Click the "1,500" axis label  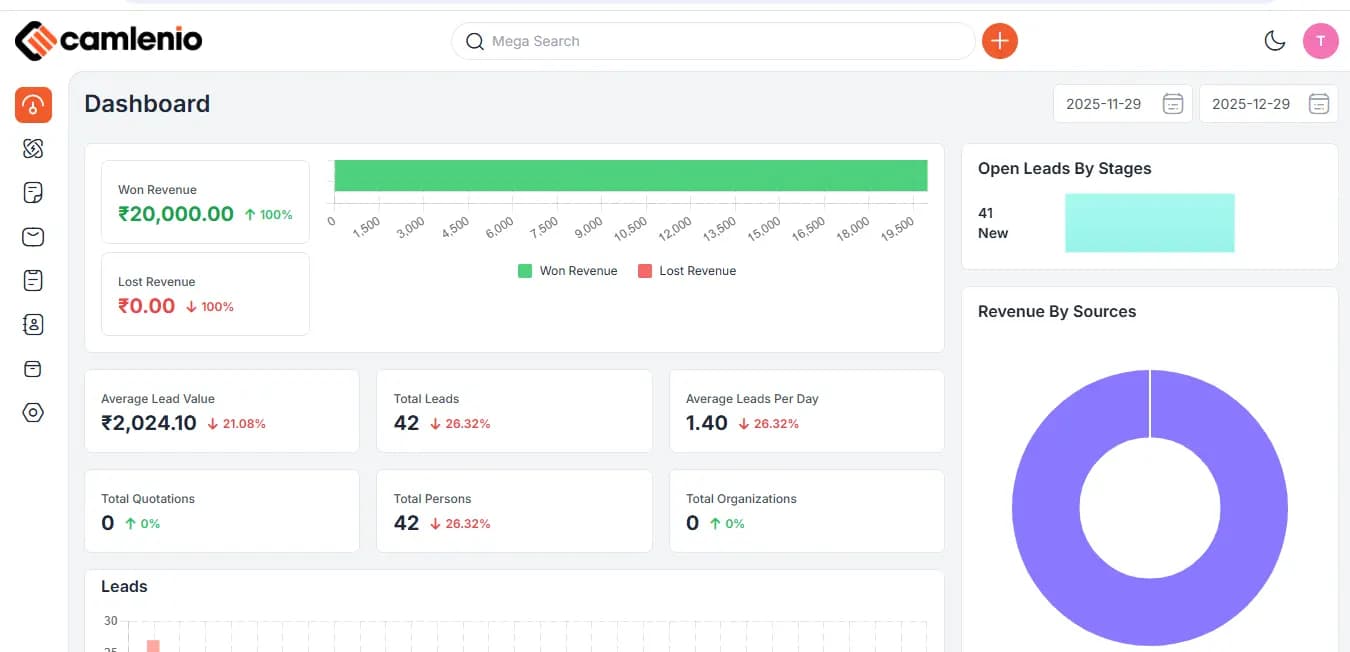(367, 227)
